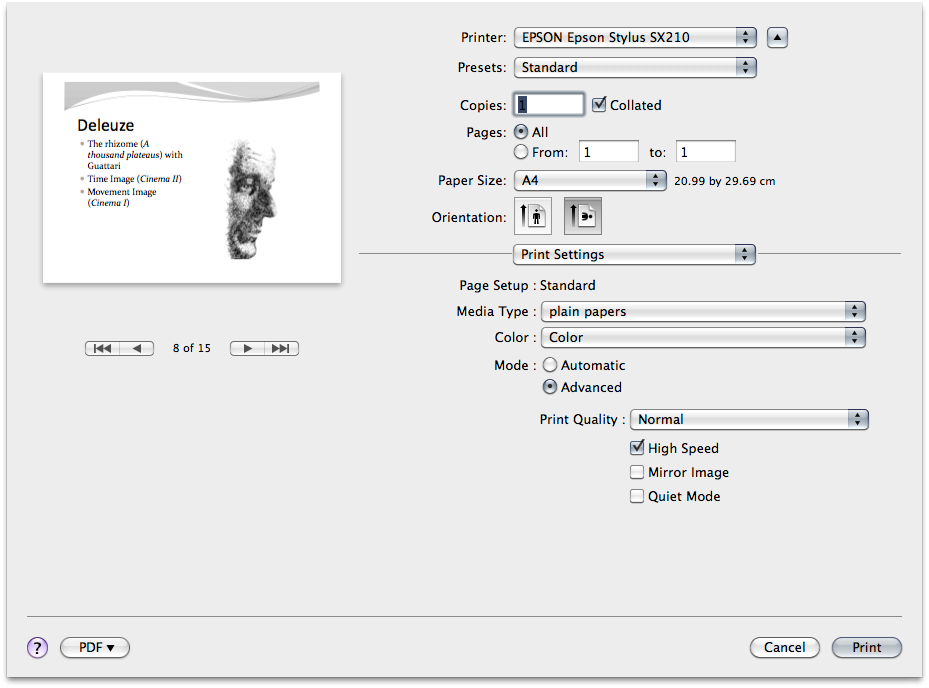The height and width of the screenshot is (688, 929).
Task: Enable Quiet Mode checkbox
Action: pos(637,496)
